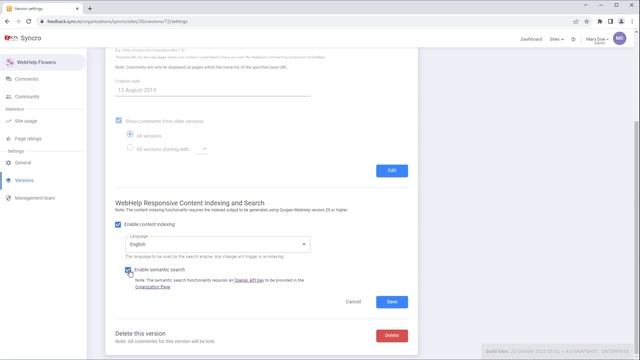Click the blue Edit button
640x360 pixels.
point(392,171)
